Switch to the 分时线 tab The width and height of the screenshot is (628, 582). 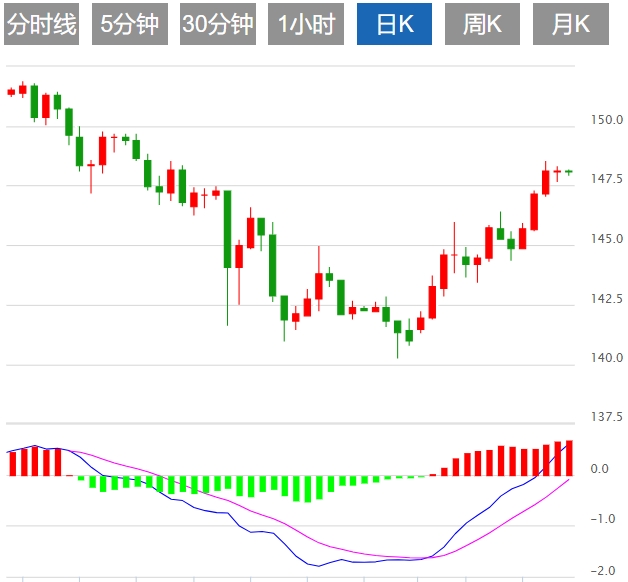[41, 24]
